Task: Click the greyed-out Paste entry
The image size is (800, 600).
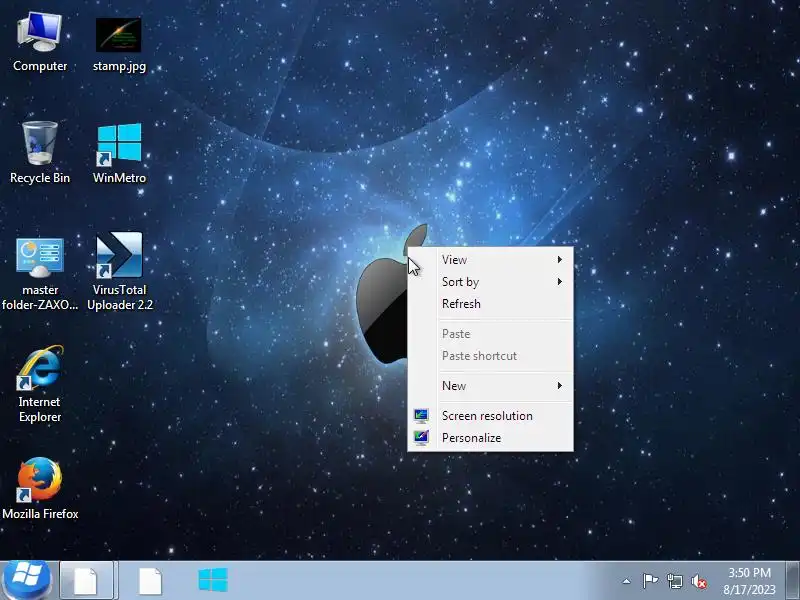Action: click(491, 334)
